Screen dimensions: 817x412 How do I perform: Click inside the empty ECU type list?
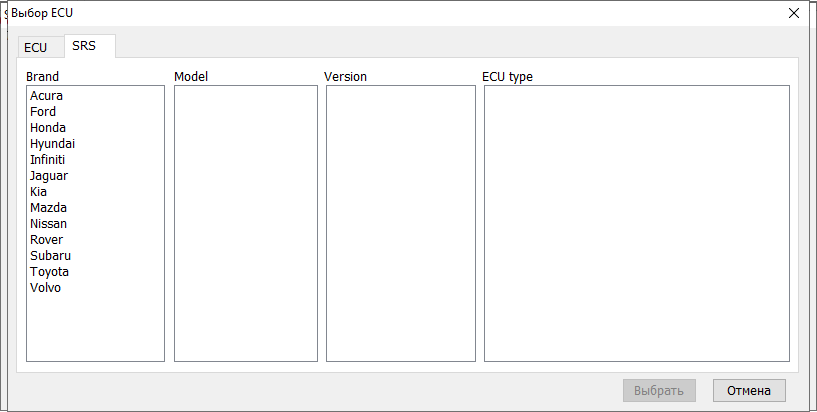(x=636, y=223)
